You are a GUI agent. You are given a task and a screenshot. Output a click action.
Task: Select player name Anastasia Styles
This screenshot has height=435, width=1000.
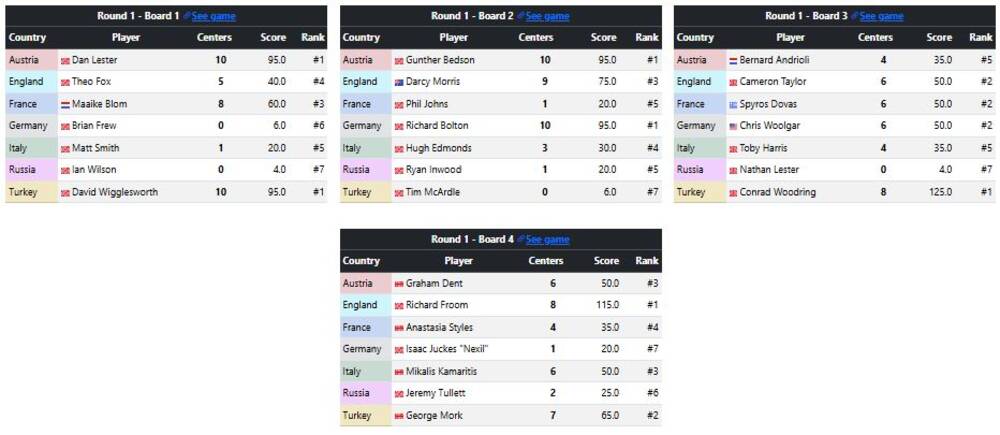(x=439, y=328)
